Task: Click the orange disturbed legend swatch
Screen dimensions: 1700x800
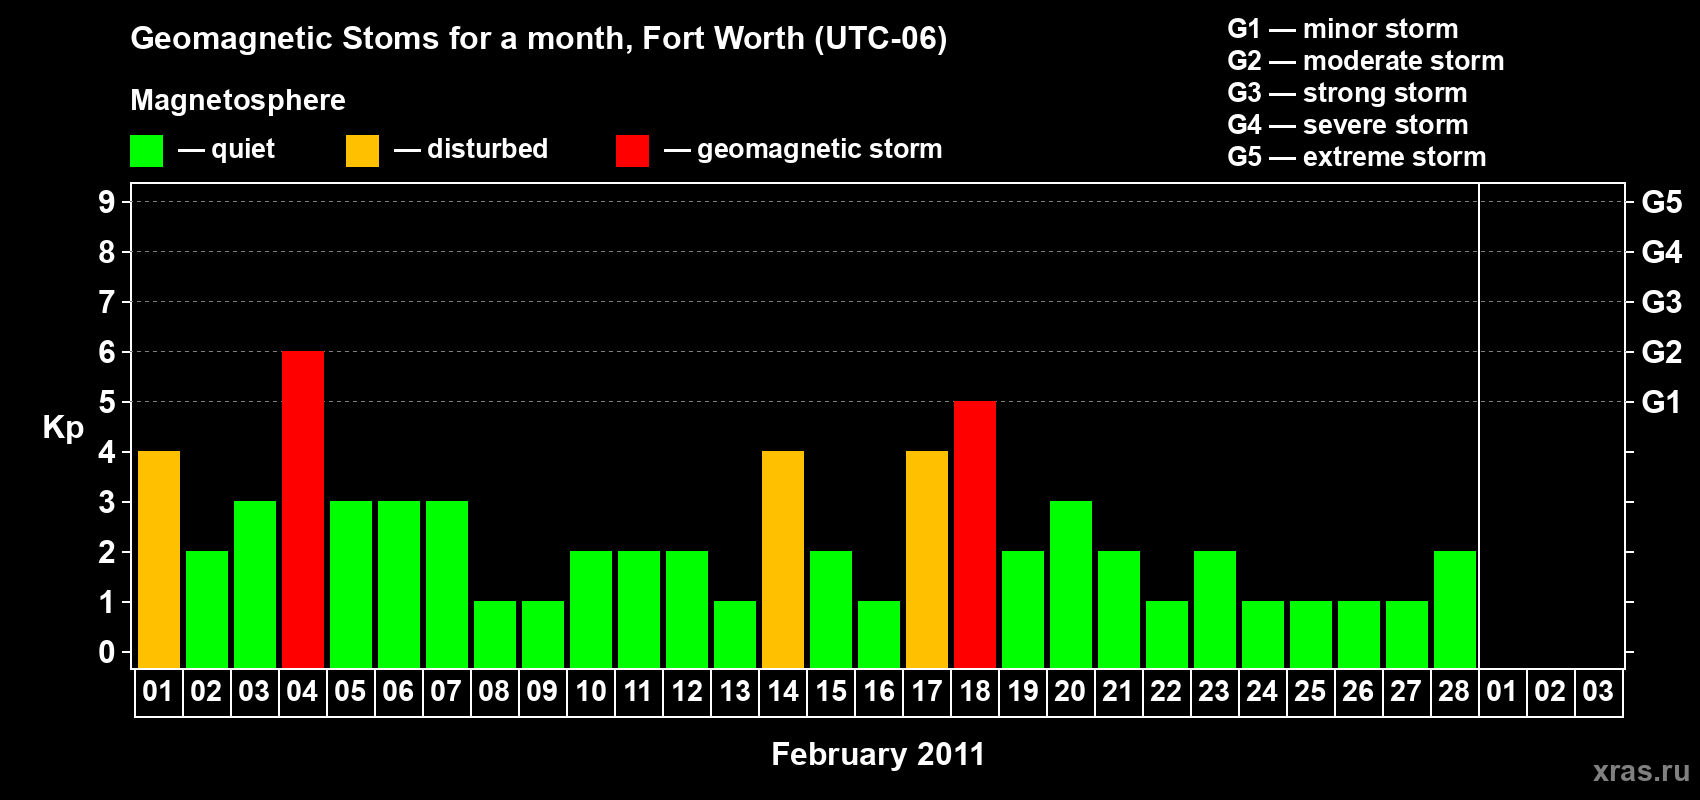Action: [362, 151]
